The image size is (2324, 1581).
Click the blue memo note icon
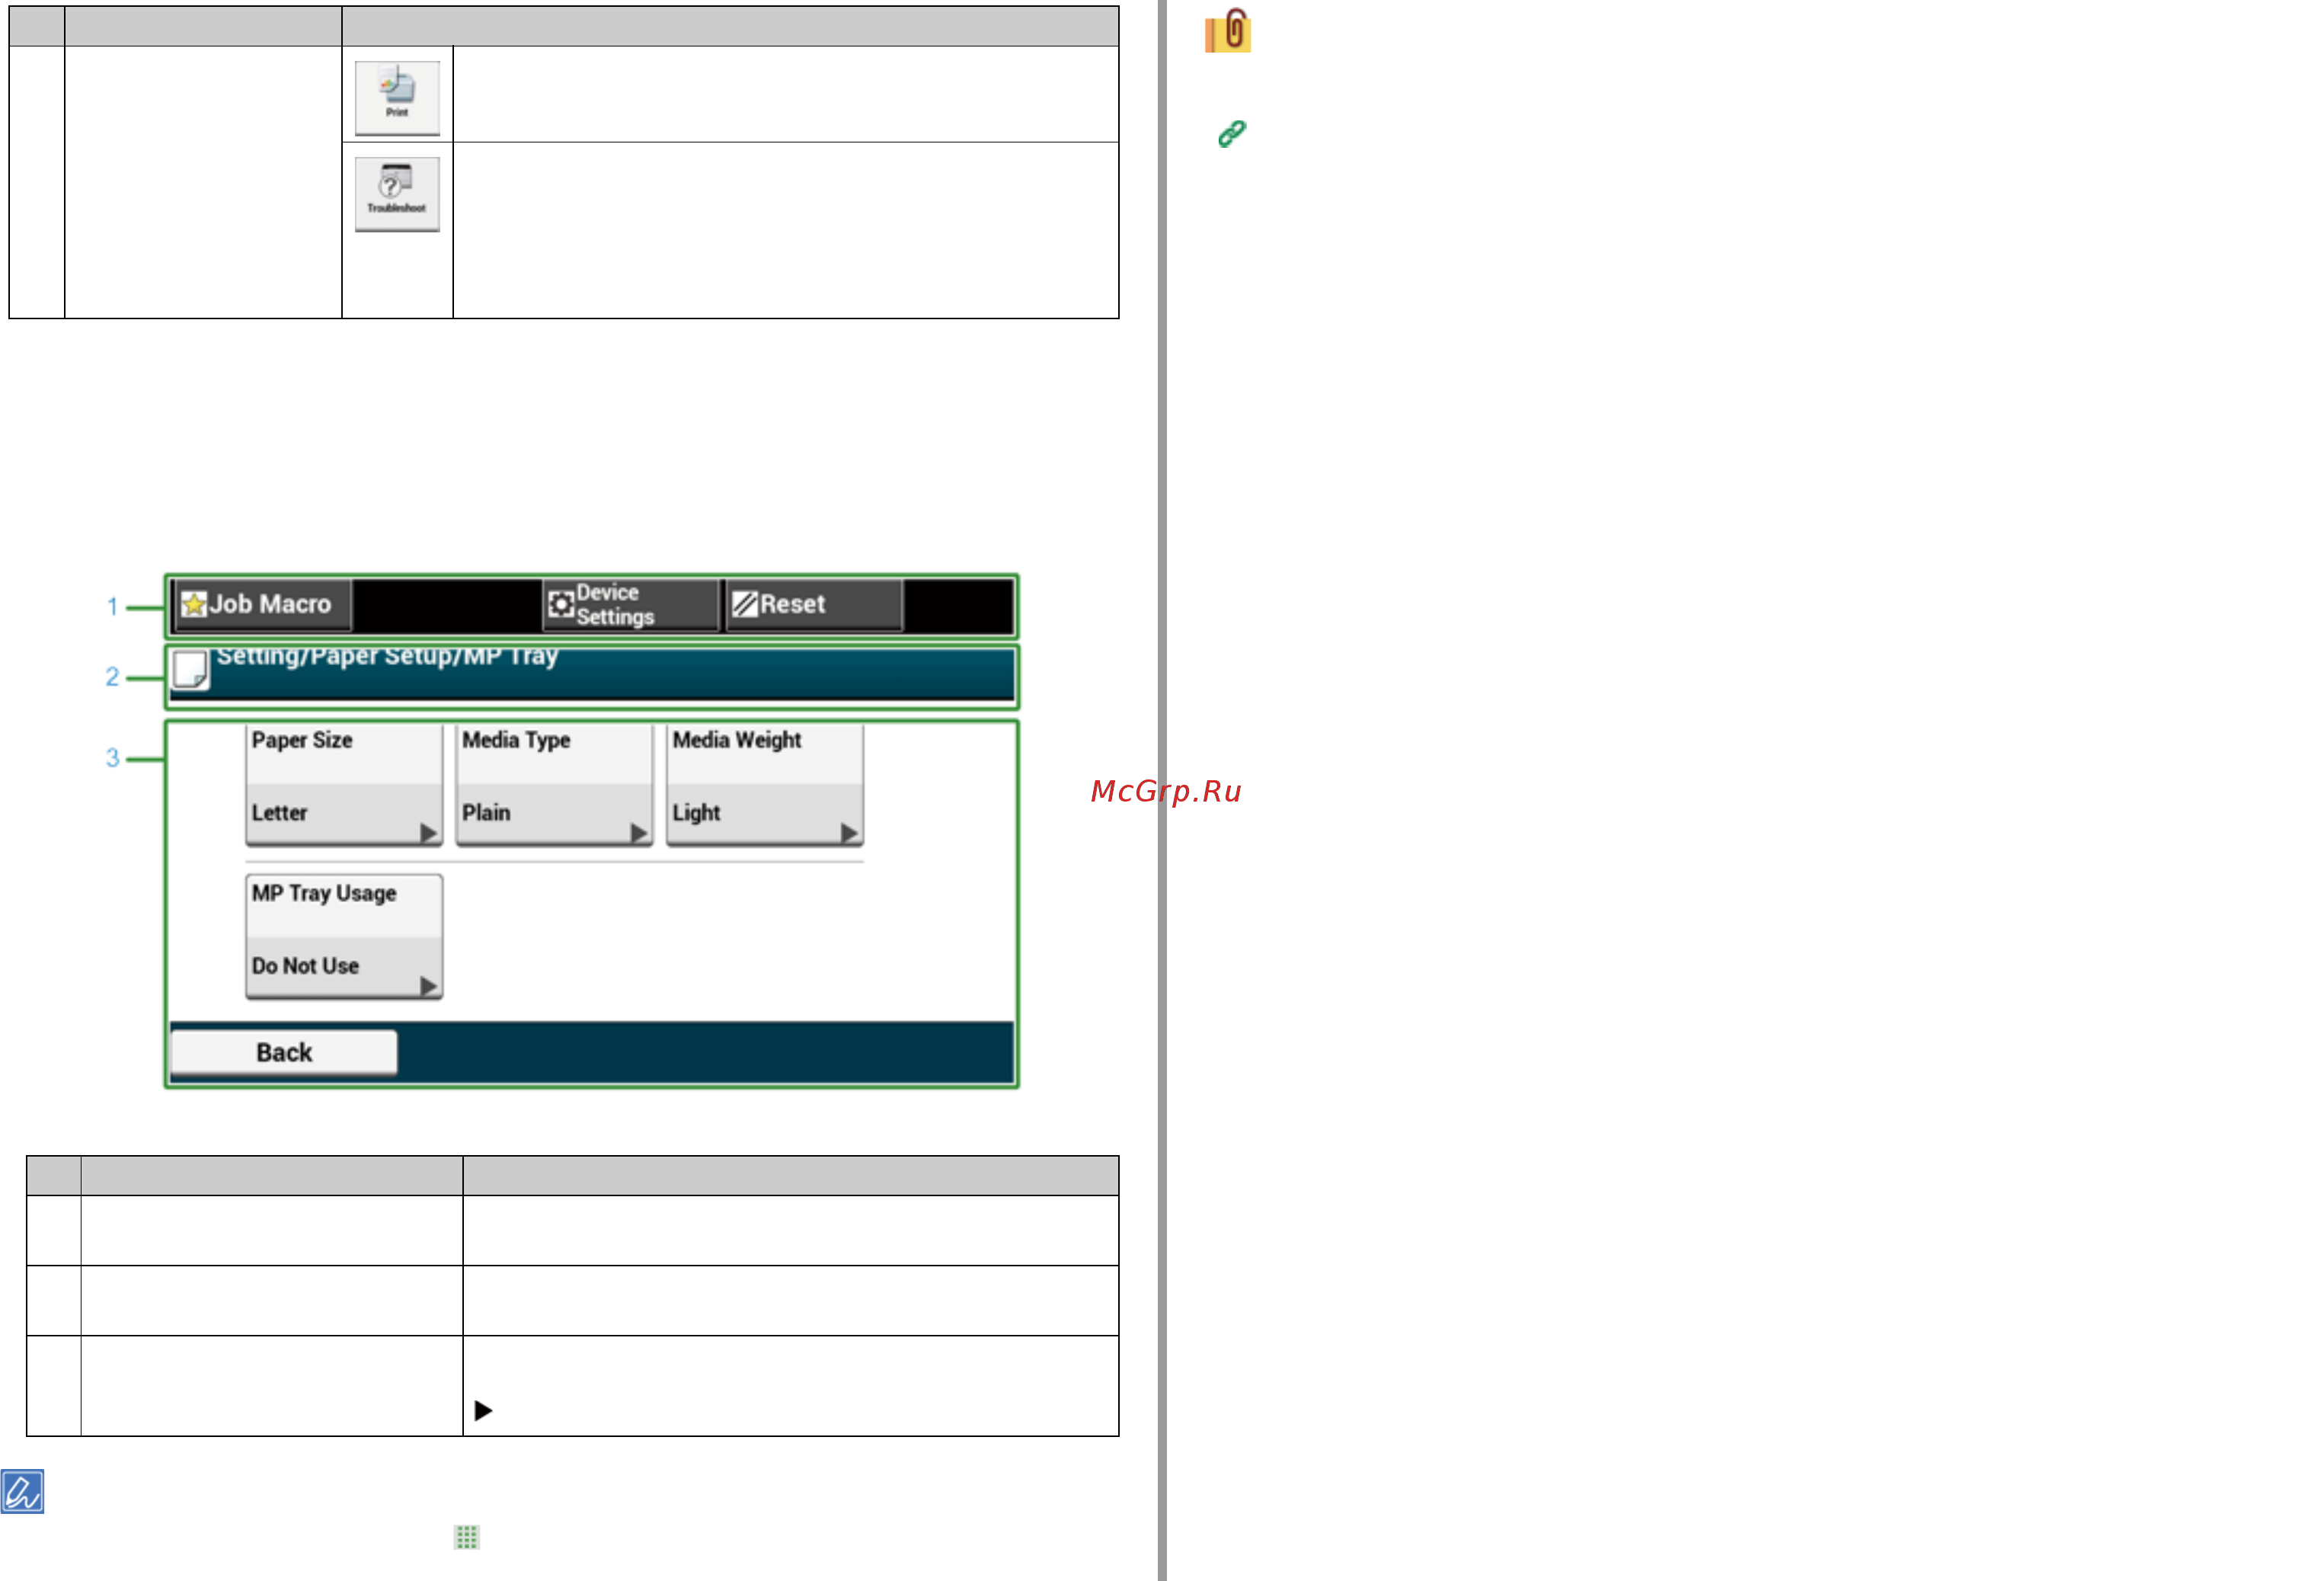(22, 1491)
